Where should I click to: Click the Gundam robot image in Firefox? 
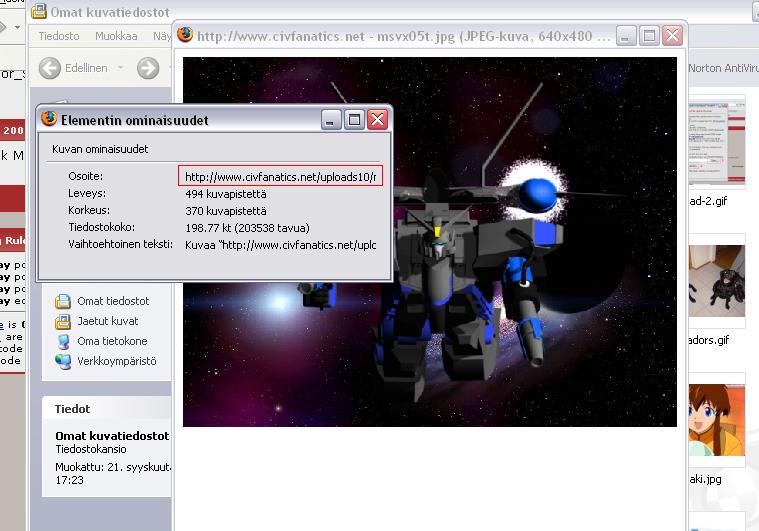click(x=430, y=242)
